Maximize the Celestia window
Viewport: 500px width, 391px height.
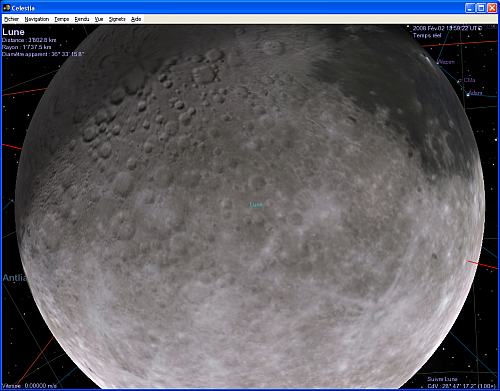coord(481,8)
